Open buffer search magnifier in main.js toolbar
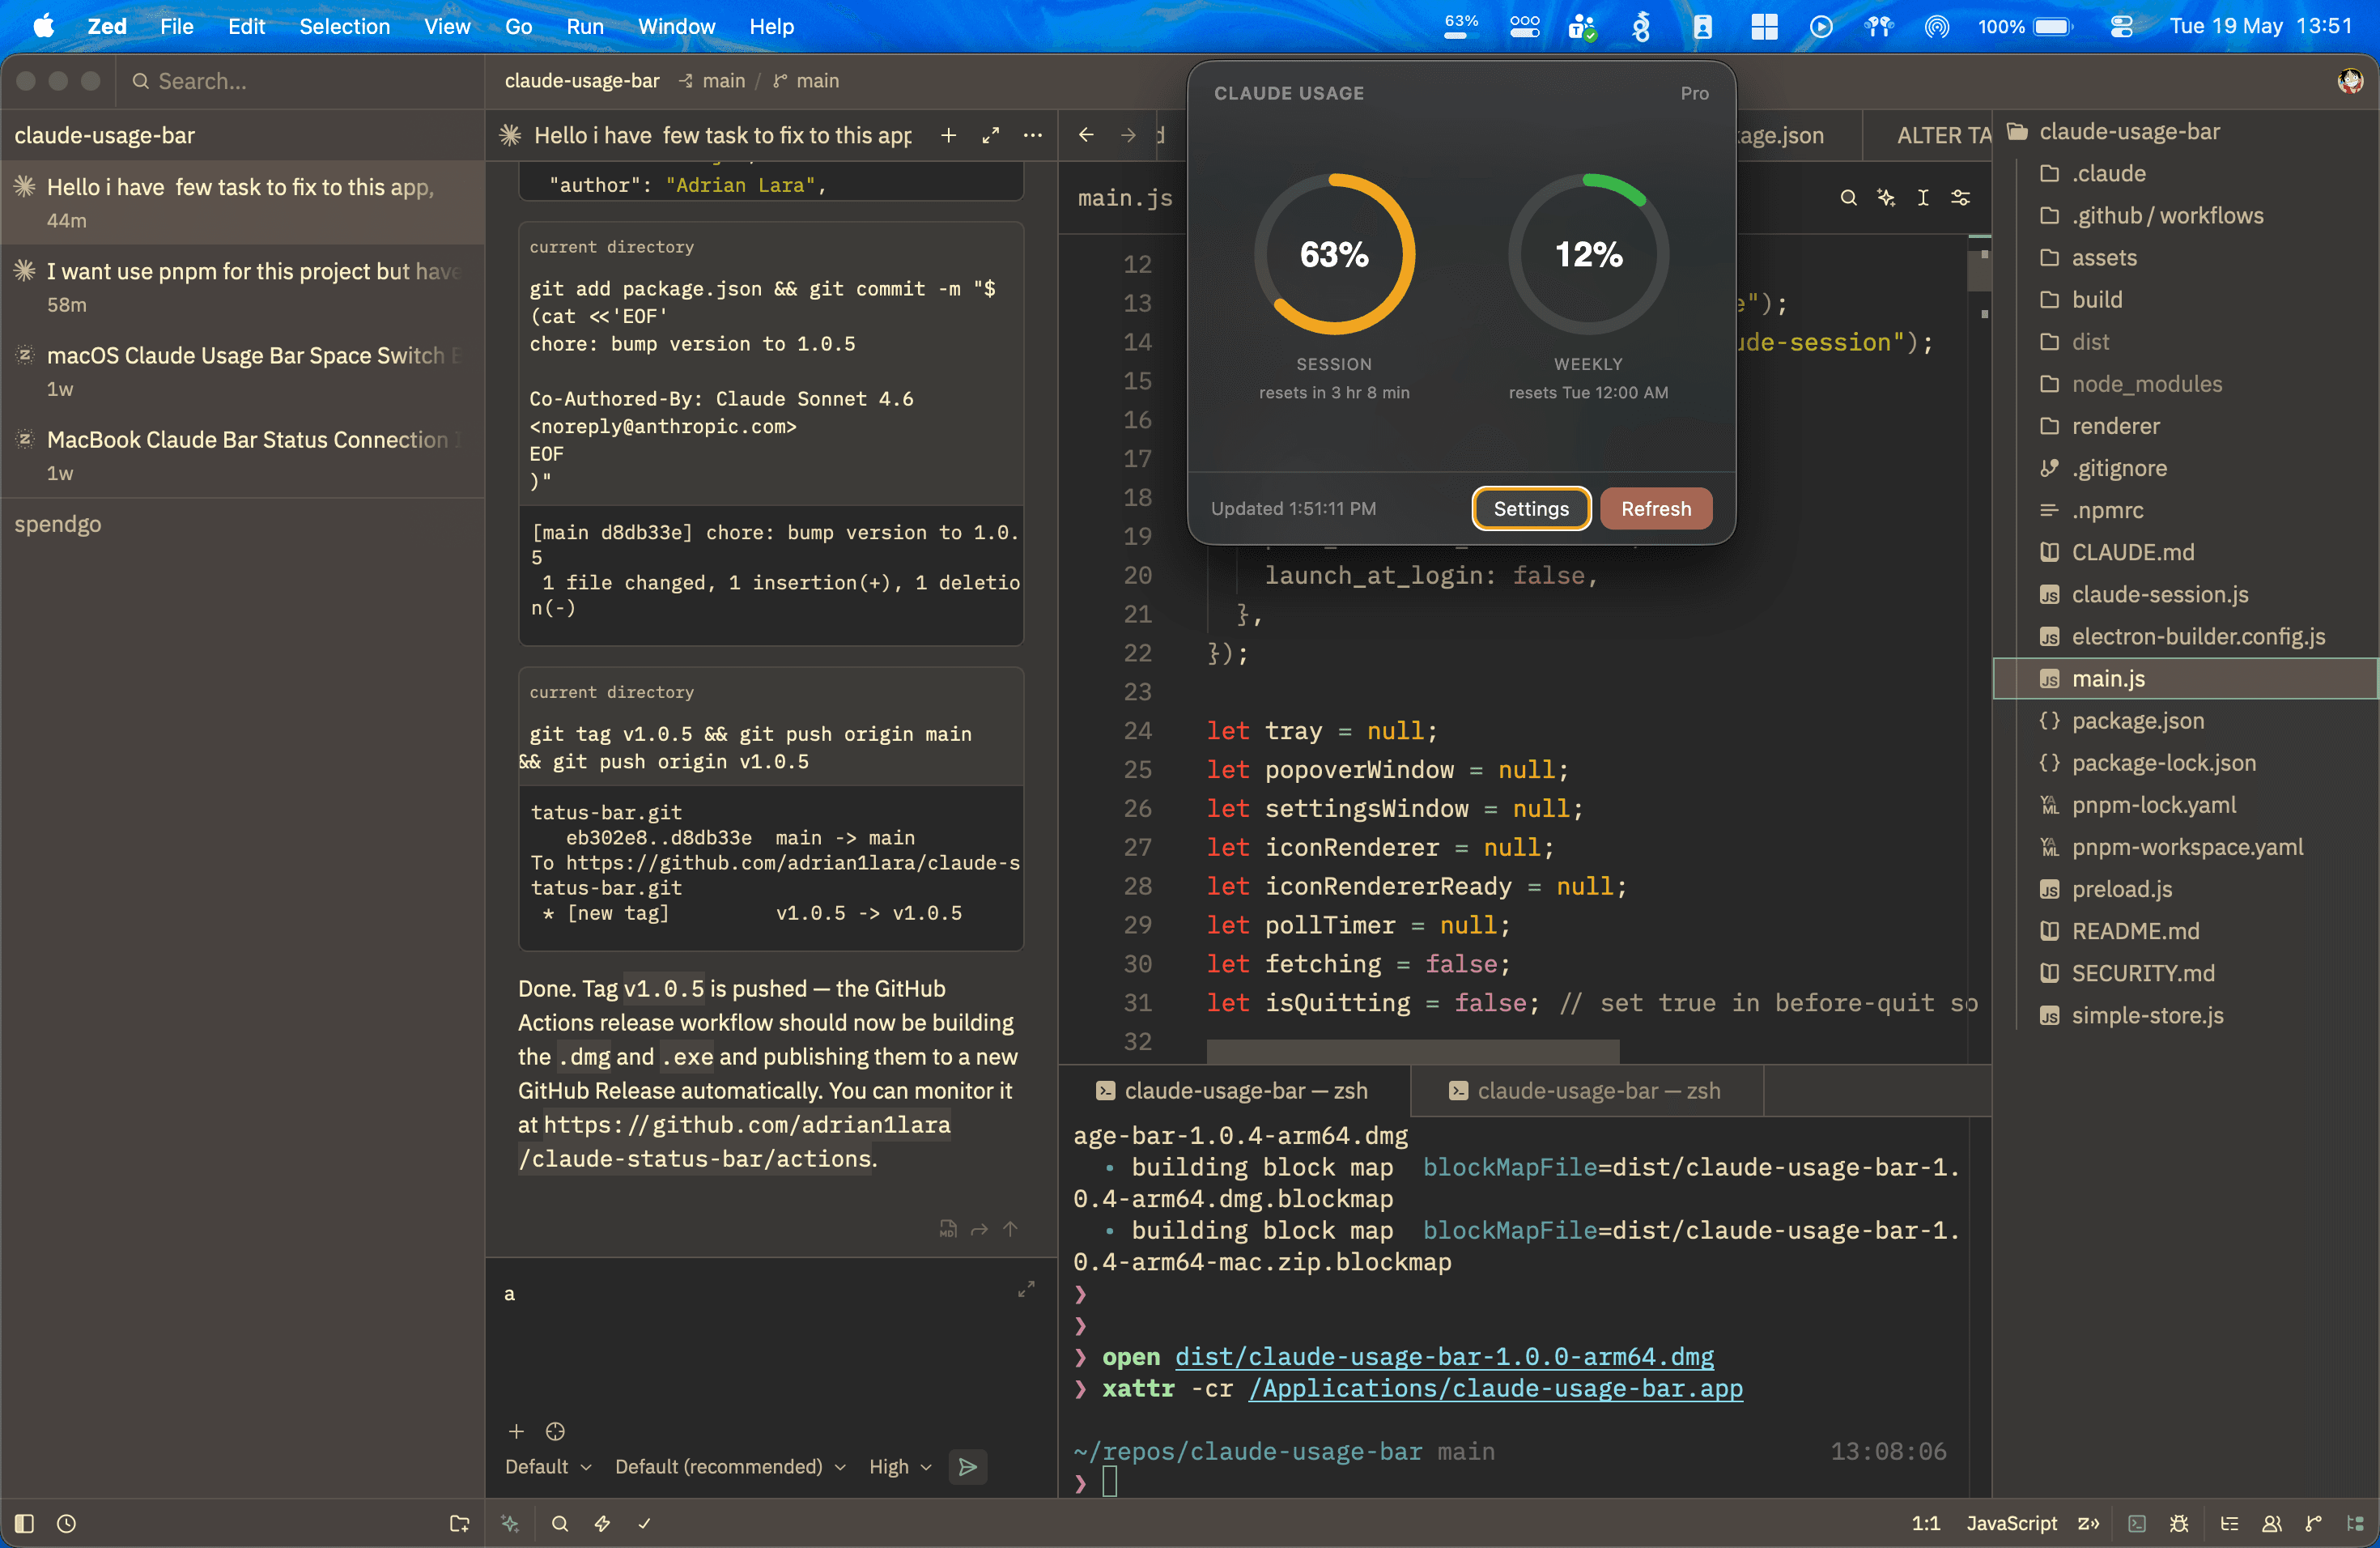Screen dimensions: 2380x1548 pyautogui.click(x=1848, y=198)
